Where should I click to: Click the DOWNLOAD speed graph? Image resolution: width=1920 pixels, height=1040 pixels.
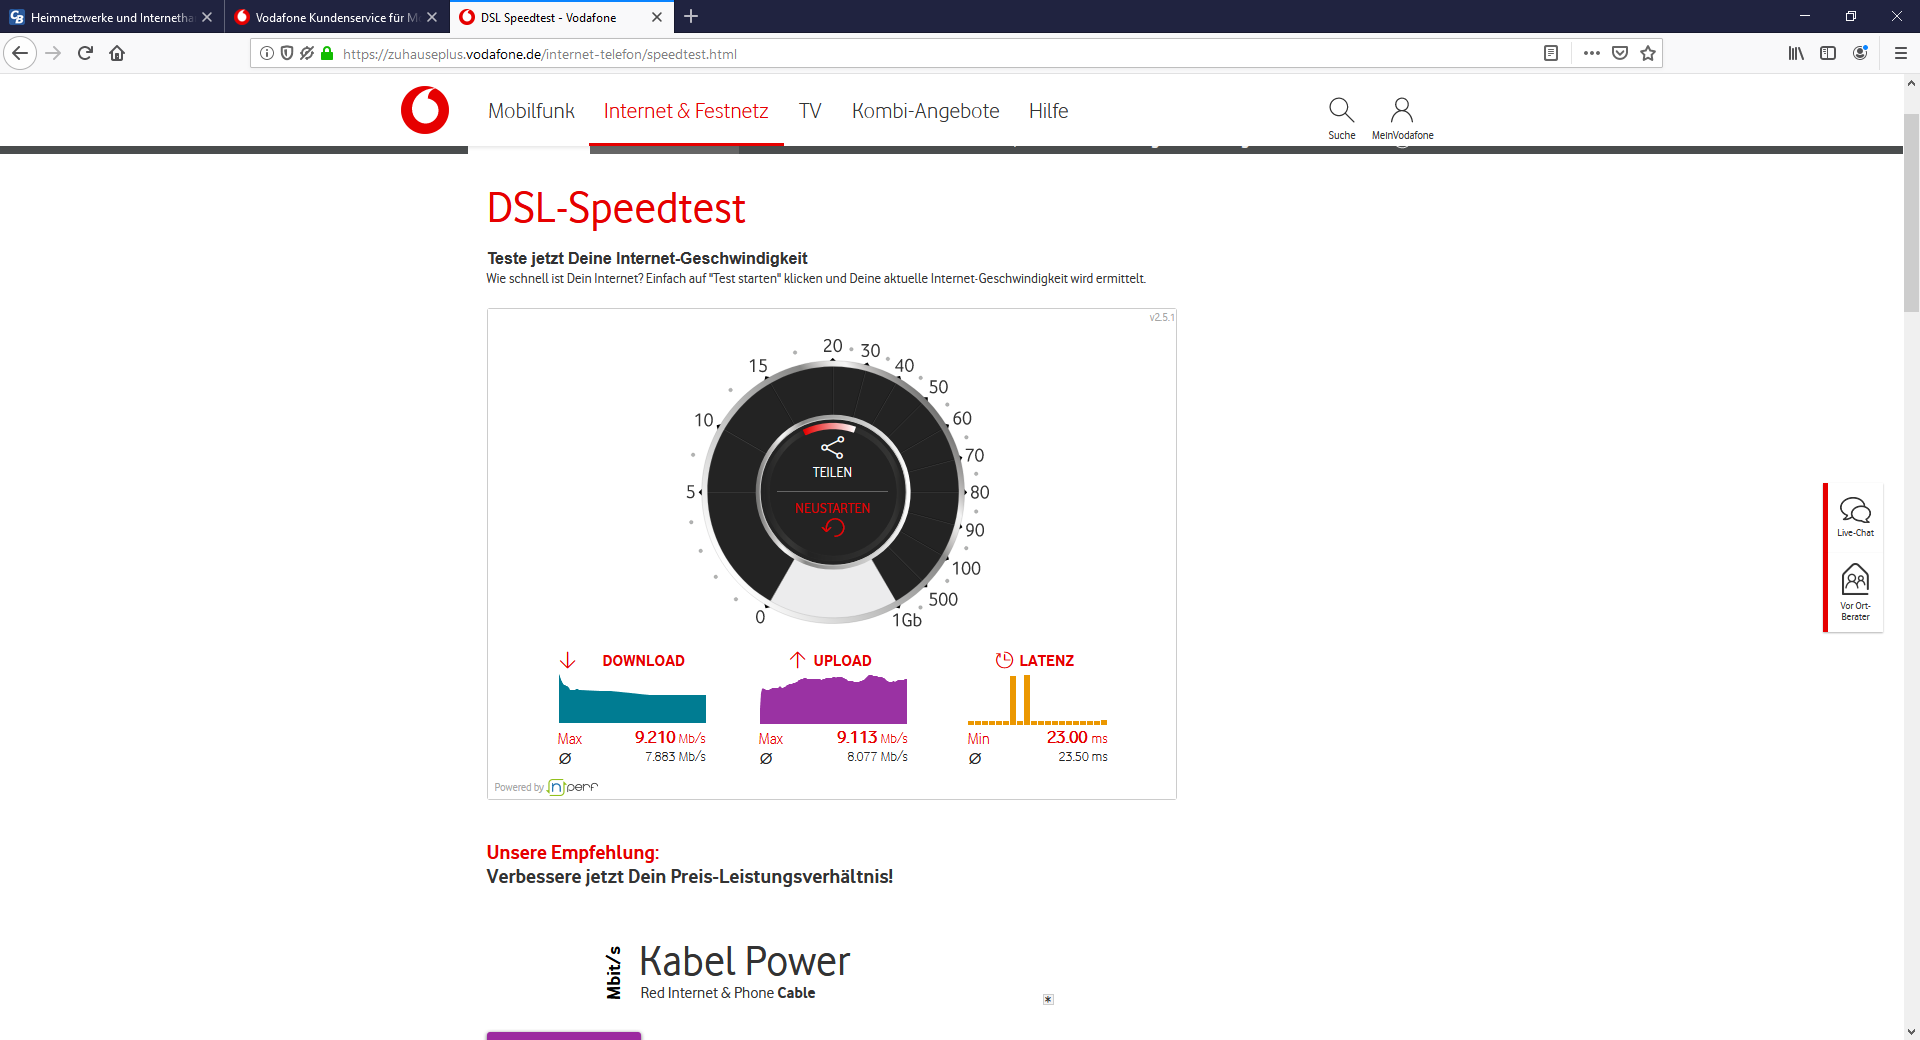click(632, 699)
